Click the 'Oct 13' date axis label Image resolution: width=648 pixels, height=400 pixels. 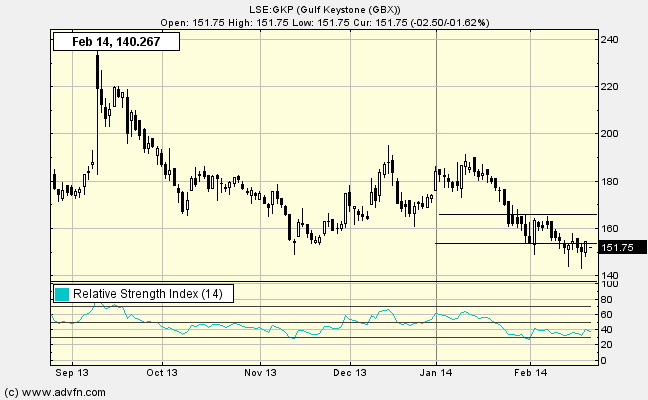(x=162, y=373)
